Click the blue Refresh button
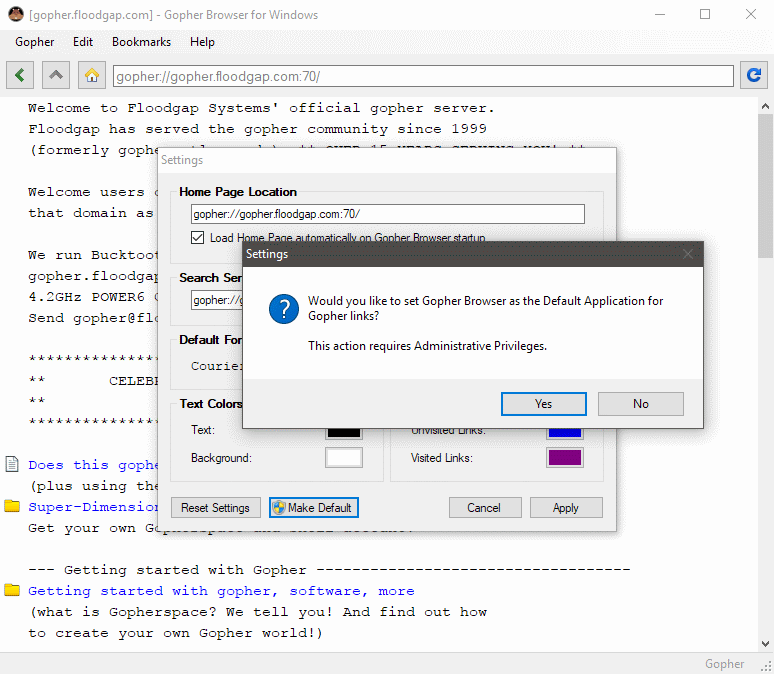Image resolution: width=774 pixels, height=674 pixels. point(753,76)
